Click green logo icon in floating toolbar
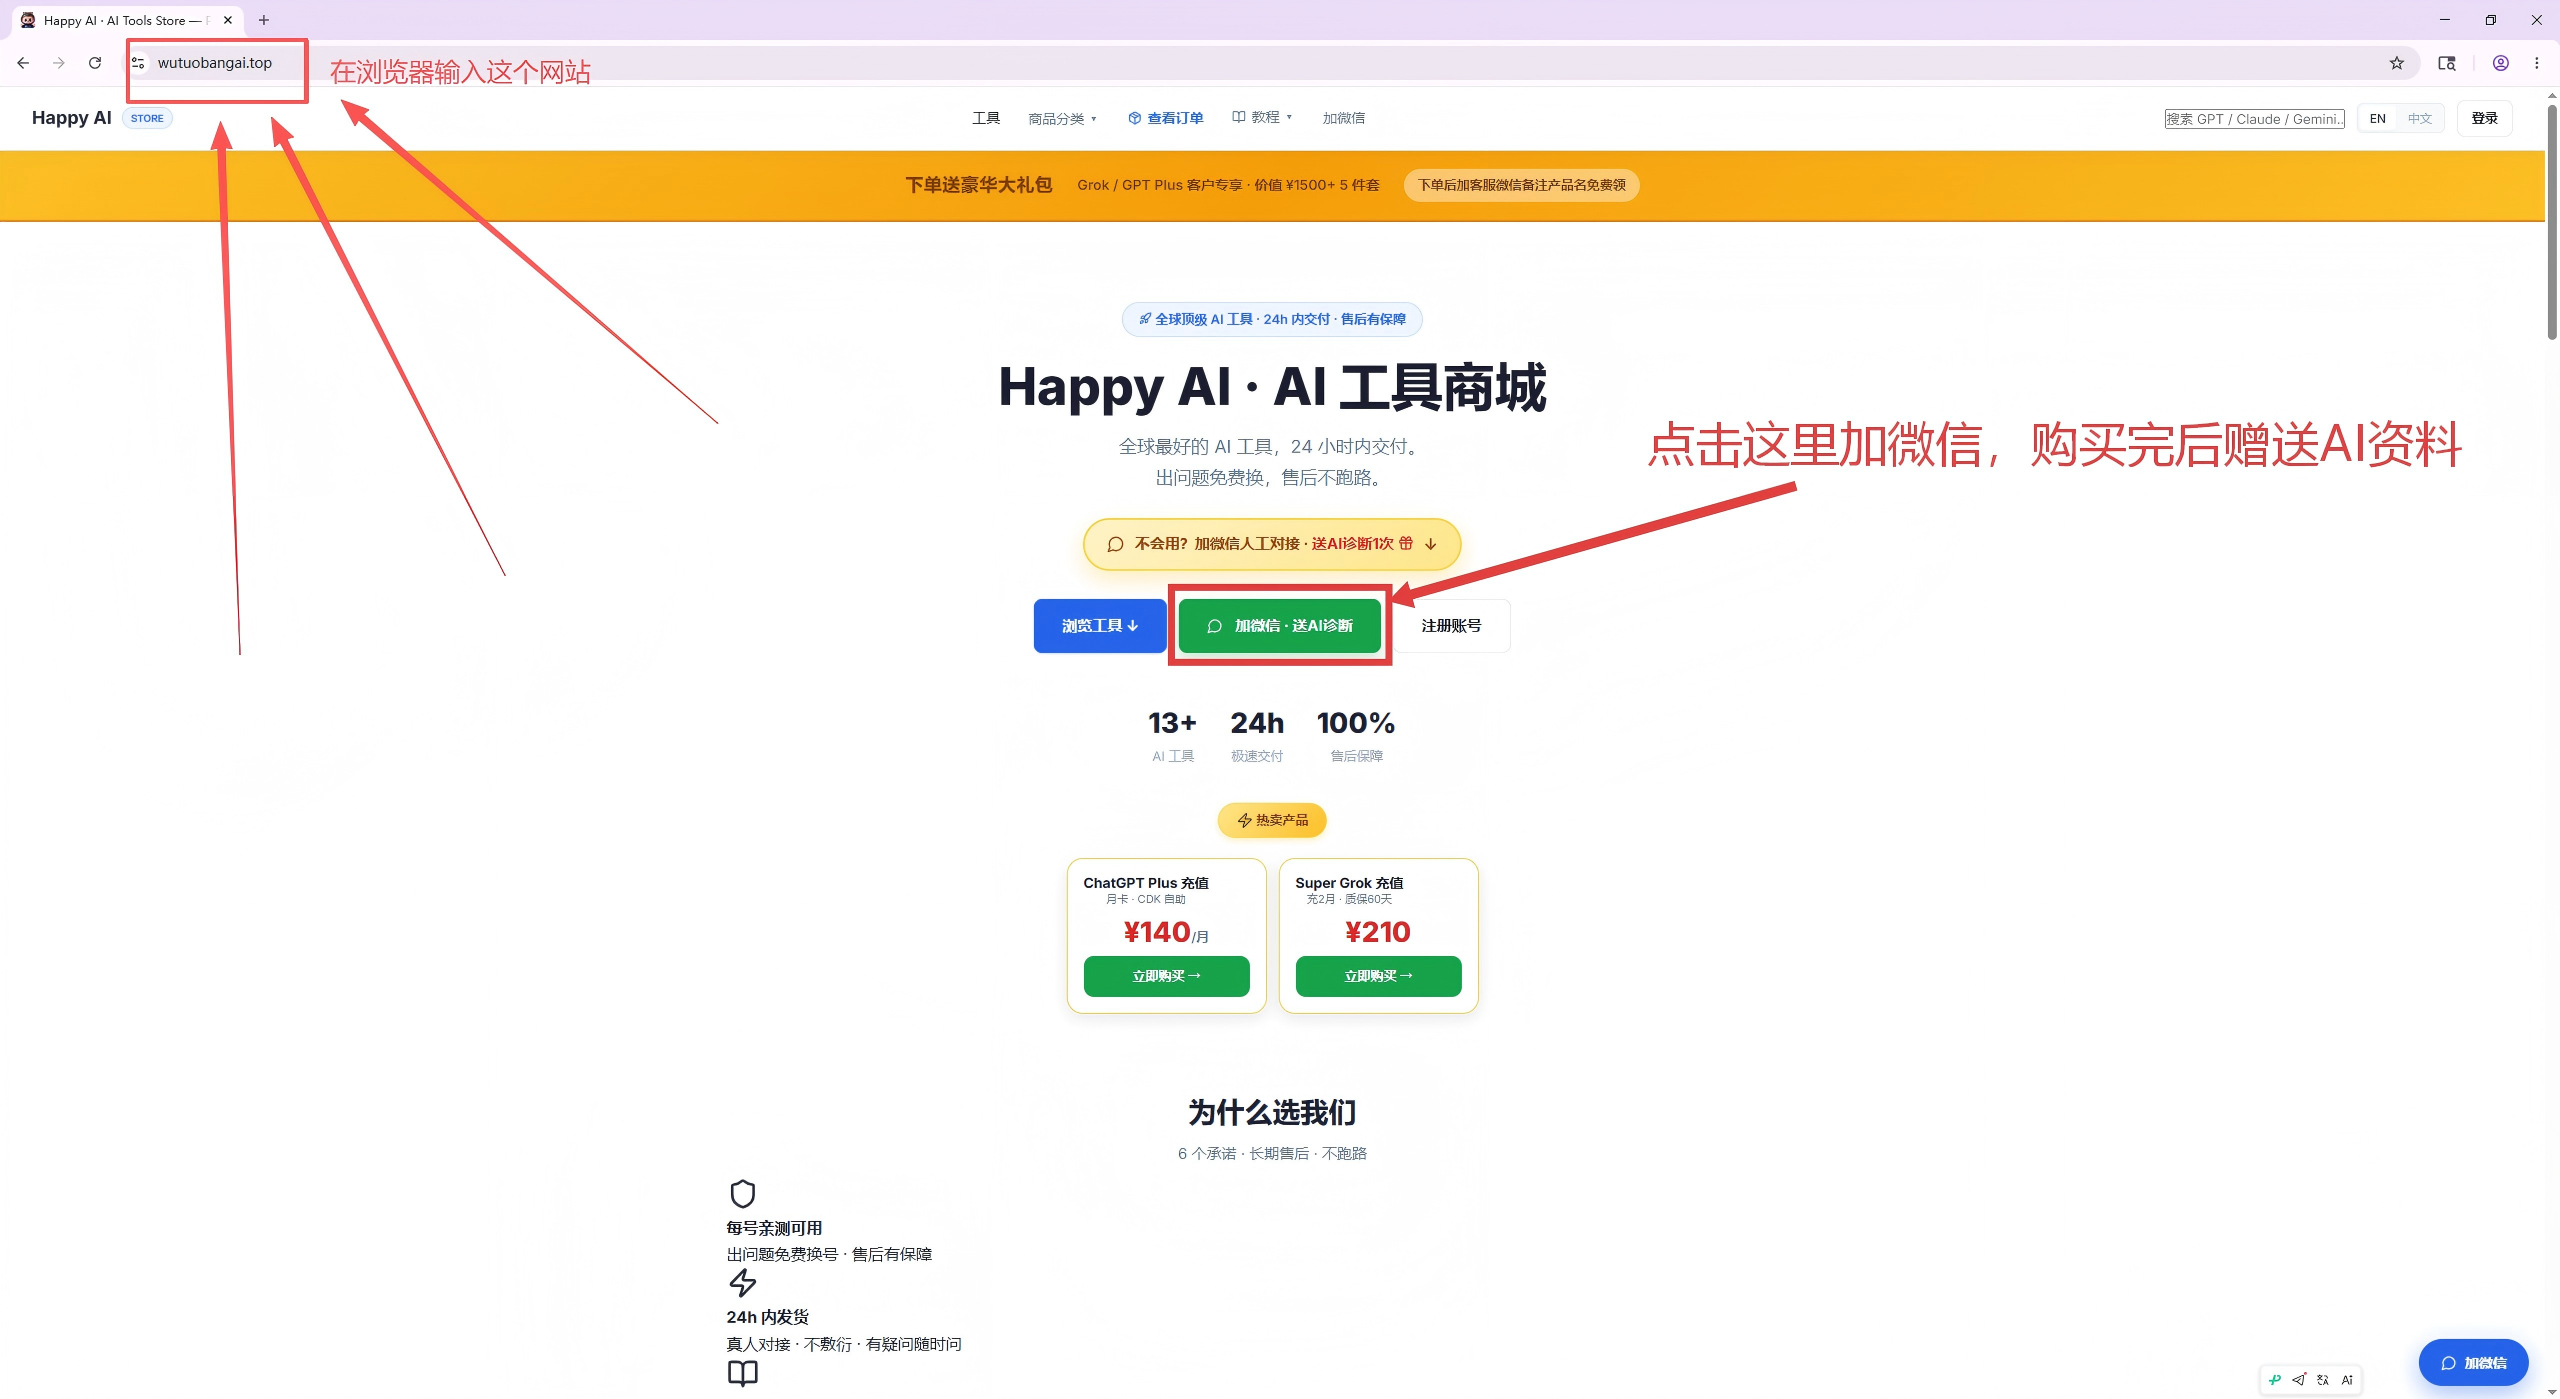The width and height of the screenshot is (2560, 1399). tap(2275, 1380)
